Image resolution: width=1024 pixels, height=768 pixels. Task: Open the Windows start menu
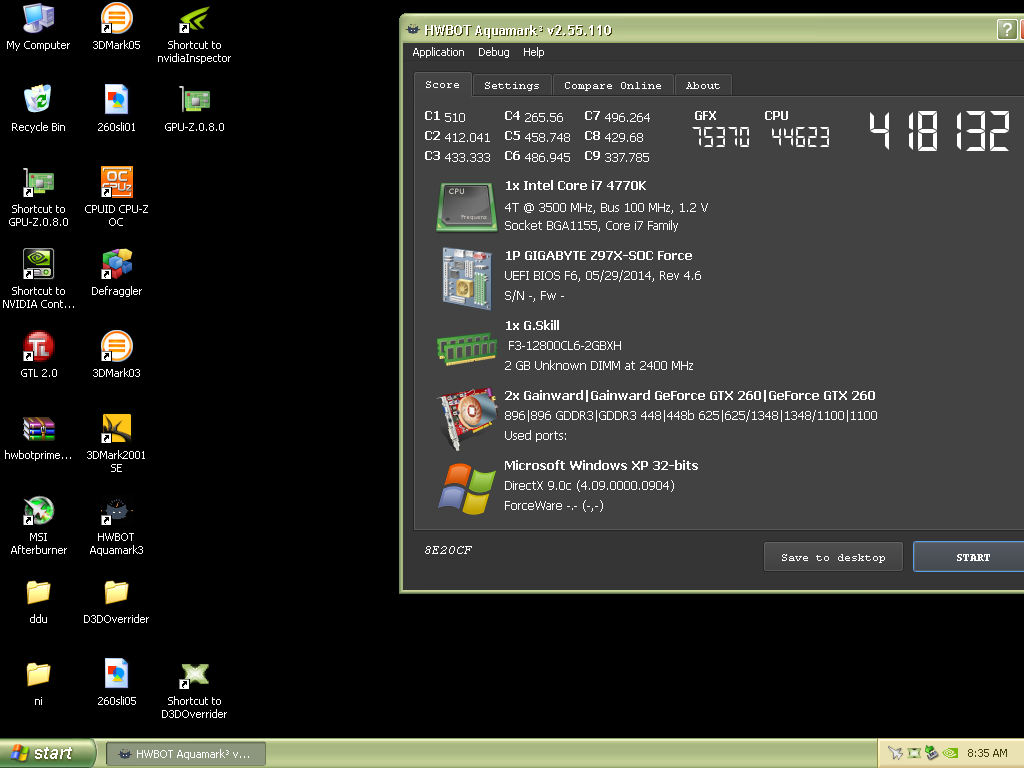point(48,753)
